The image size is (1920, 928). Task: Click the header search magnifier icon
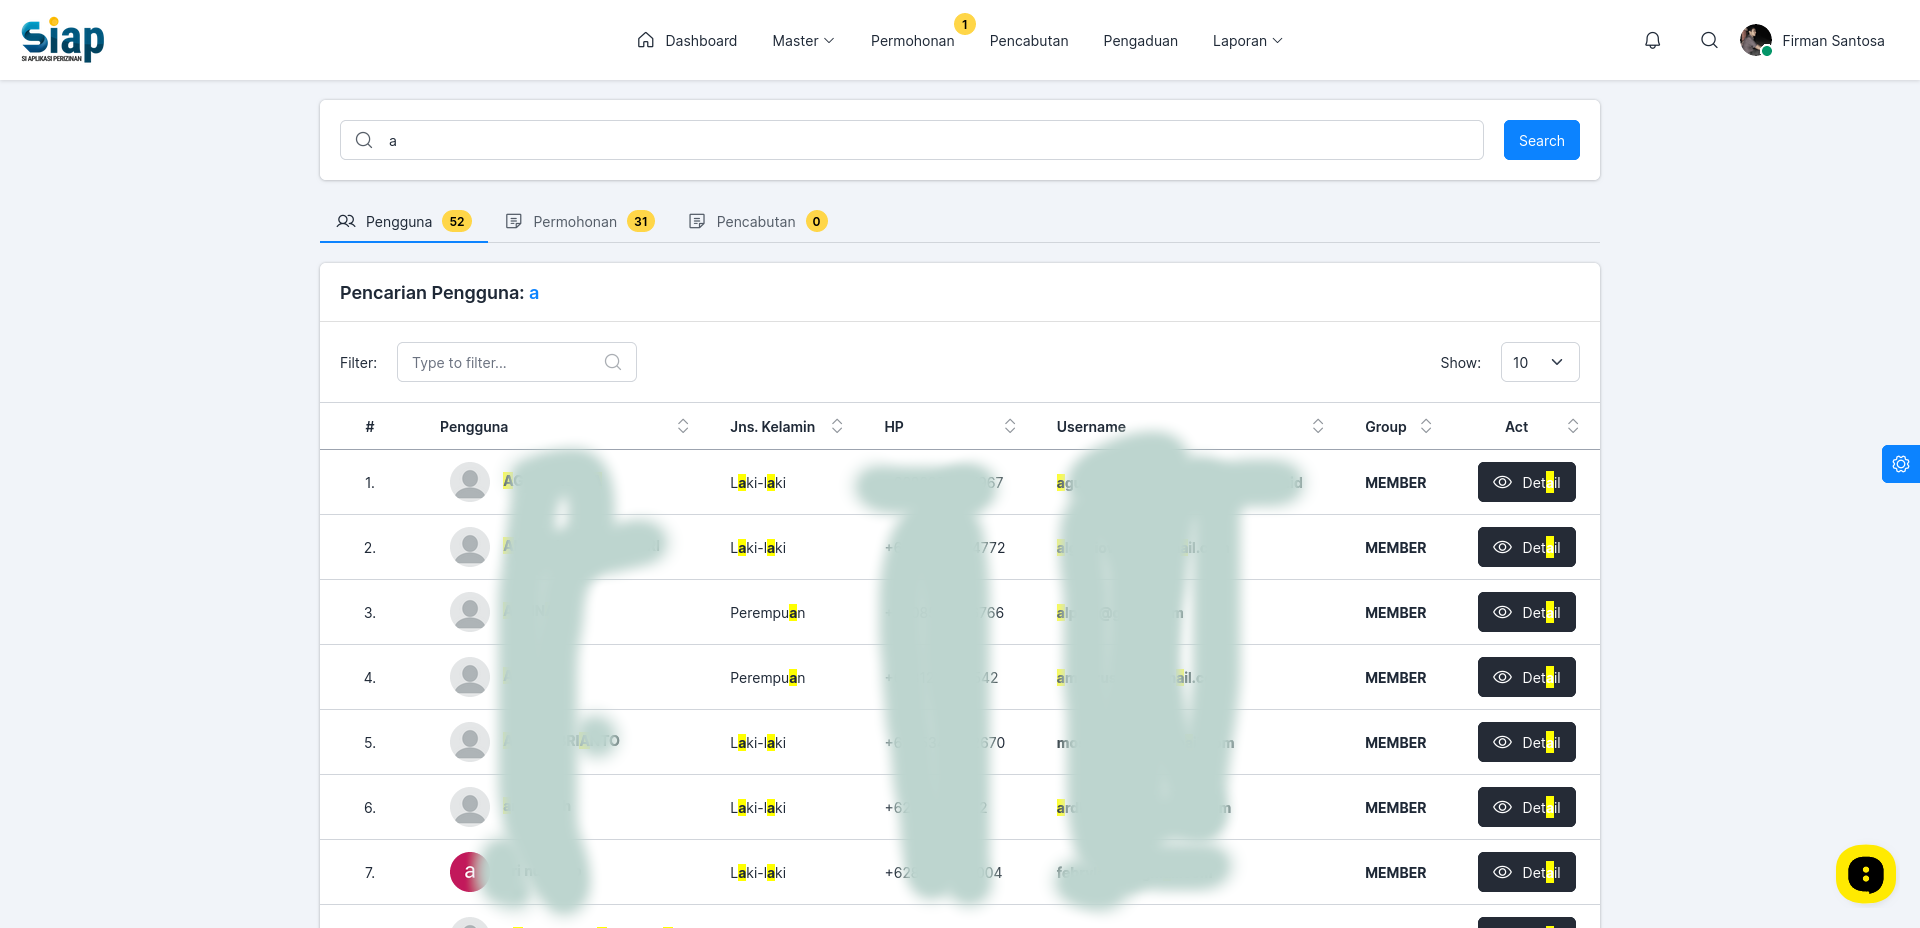1709,41
